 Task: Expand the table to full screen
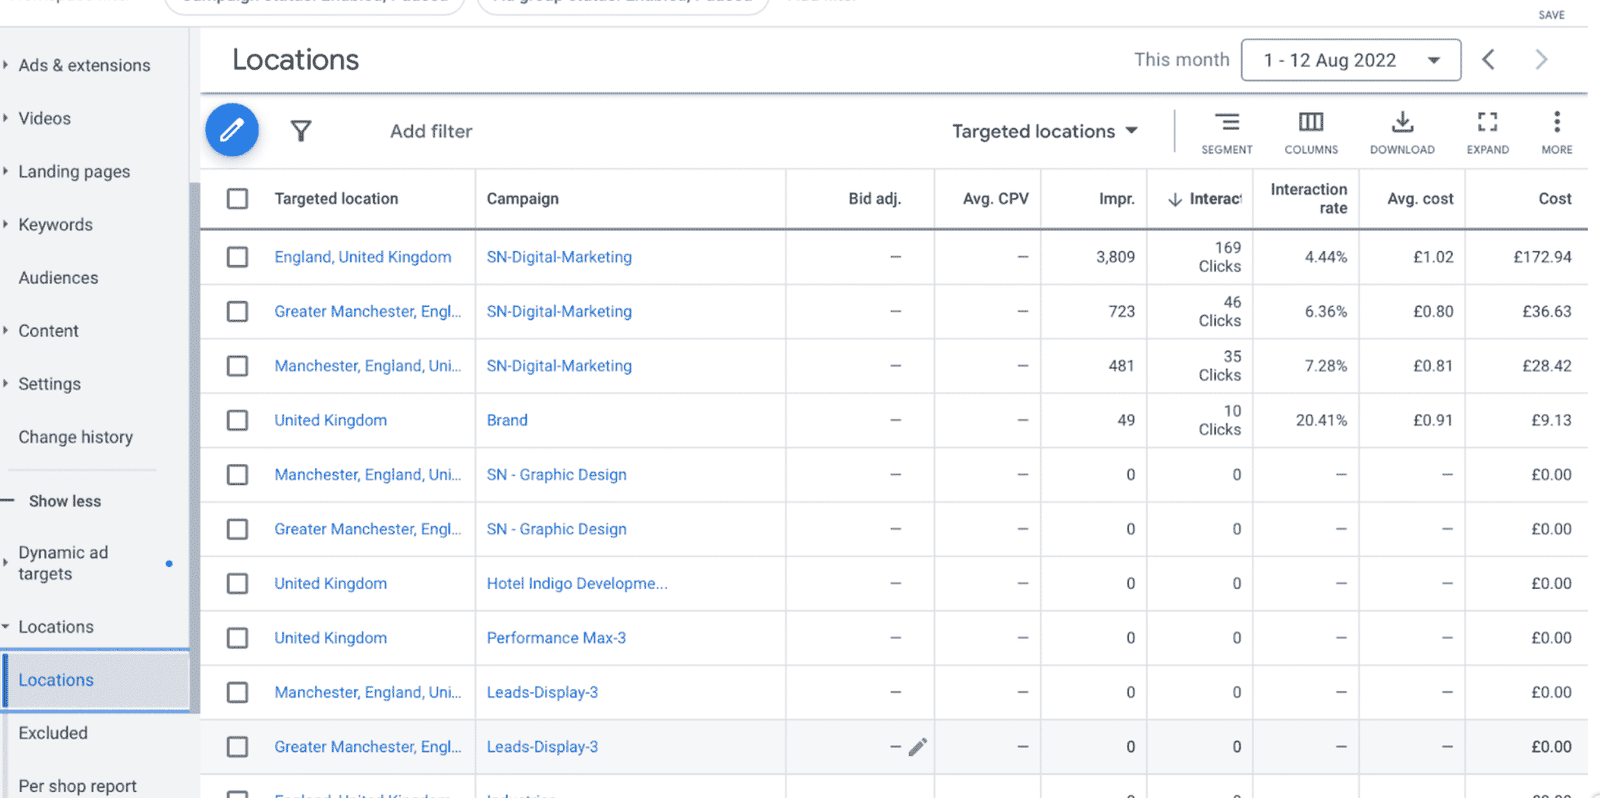pyautogui.click(x=1487, y=132)
